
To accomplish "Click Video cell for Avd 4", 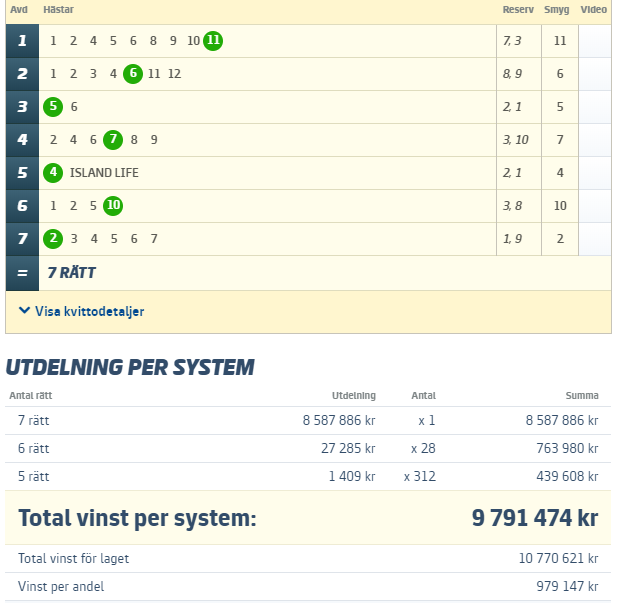I will pos(595,140).
